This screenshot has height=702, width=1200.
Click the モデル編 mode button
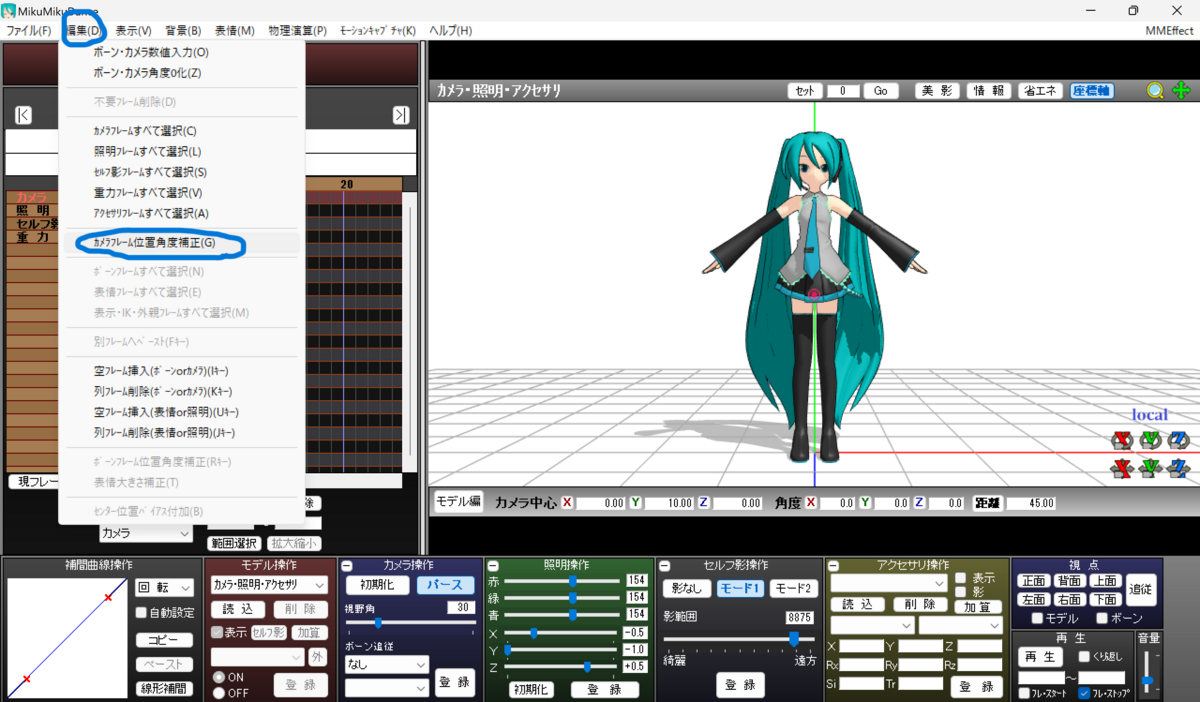point(458,502)
